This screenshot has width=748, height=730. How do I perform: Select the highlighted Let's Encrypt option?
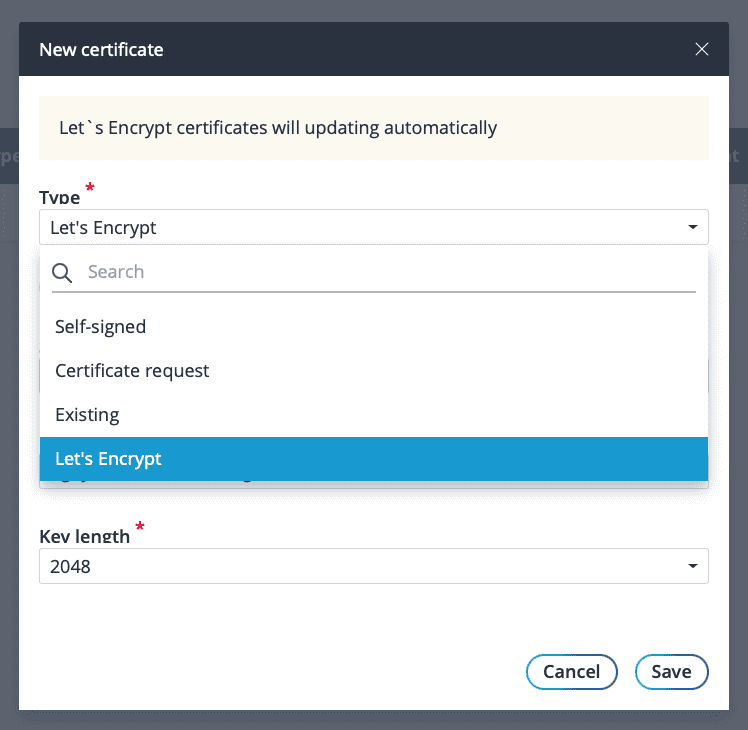click(108, 459)
